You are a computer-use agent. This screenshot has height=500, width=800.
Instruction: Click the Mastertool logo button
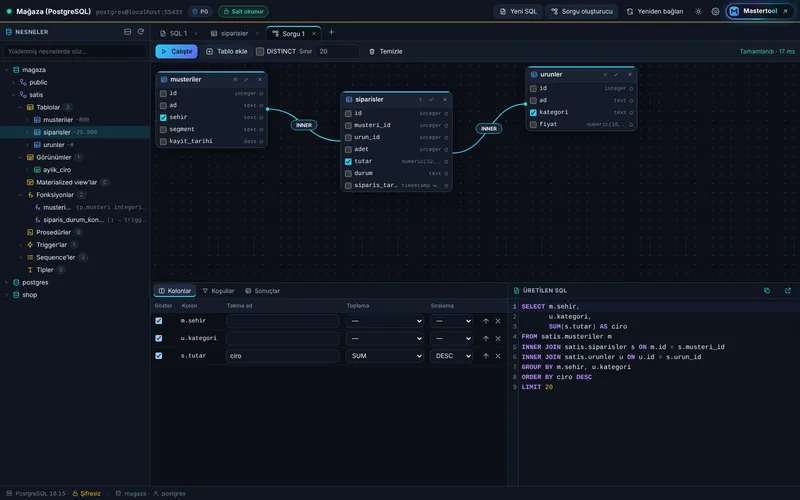pyautogui.click(x=759, y=11)
